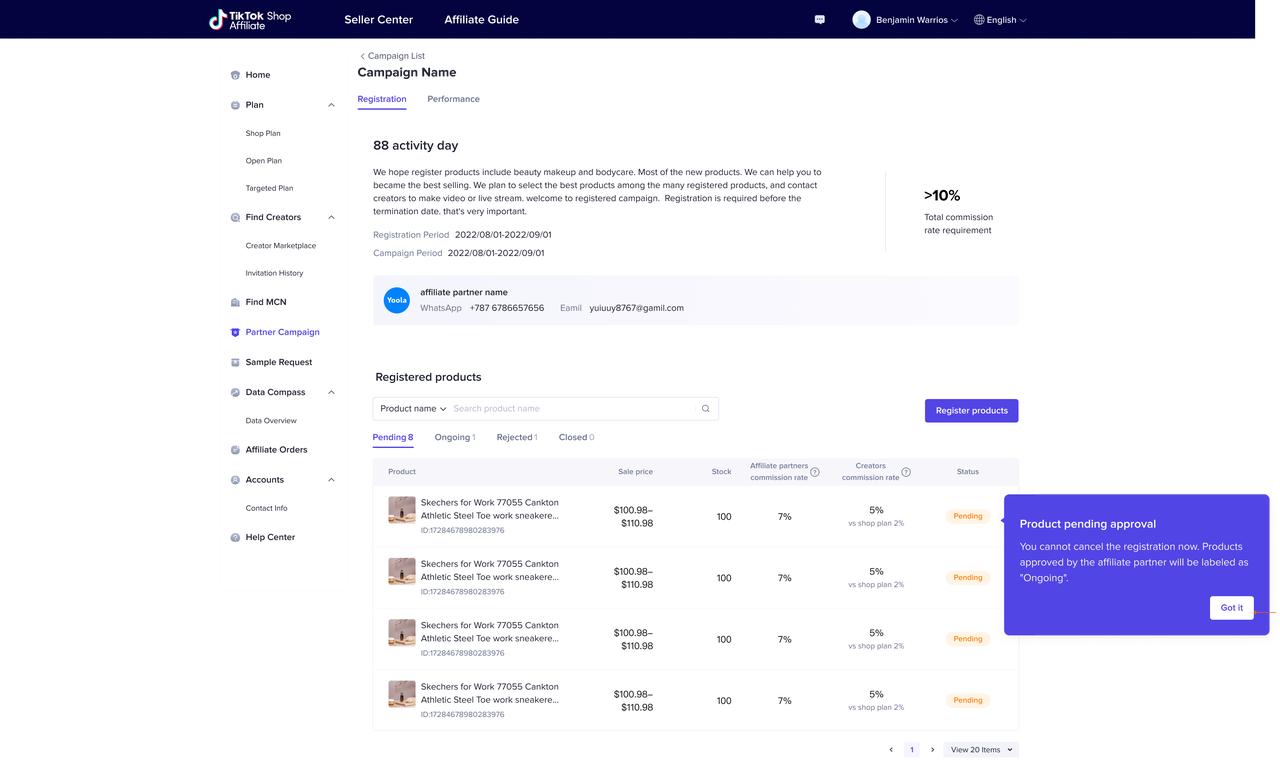Open Creator Marketplace in sidebar
This screenshot has height=781, width=1280.
[281, 245]
